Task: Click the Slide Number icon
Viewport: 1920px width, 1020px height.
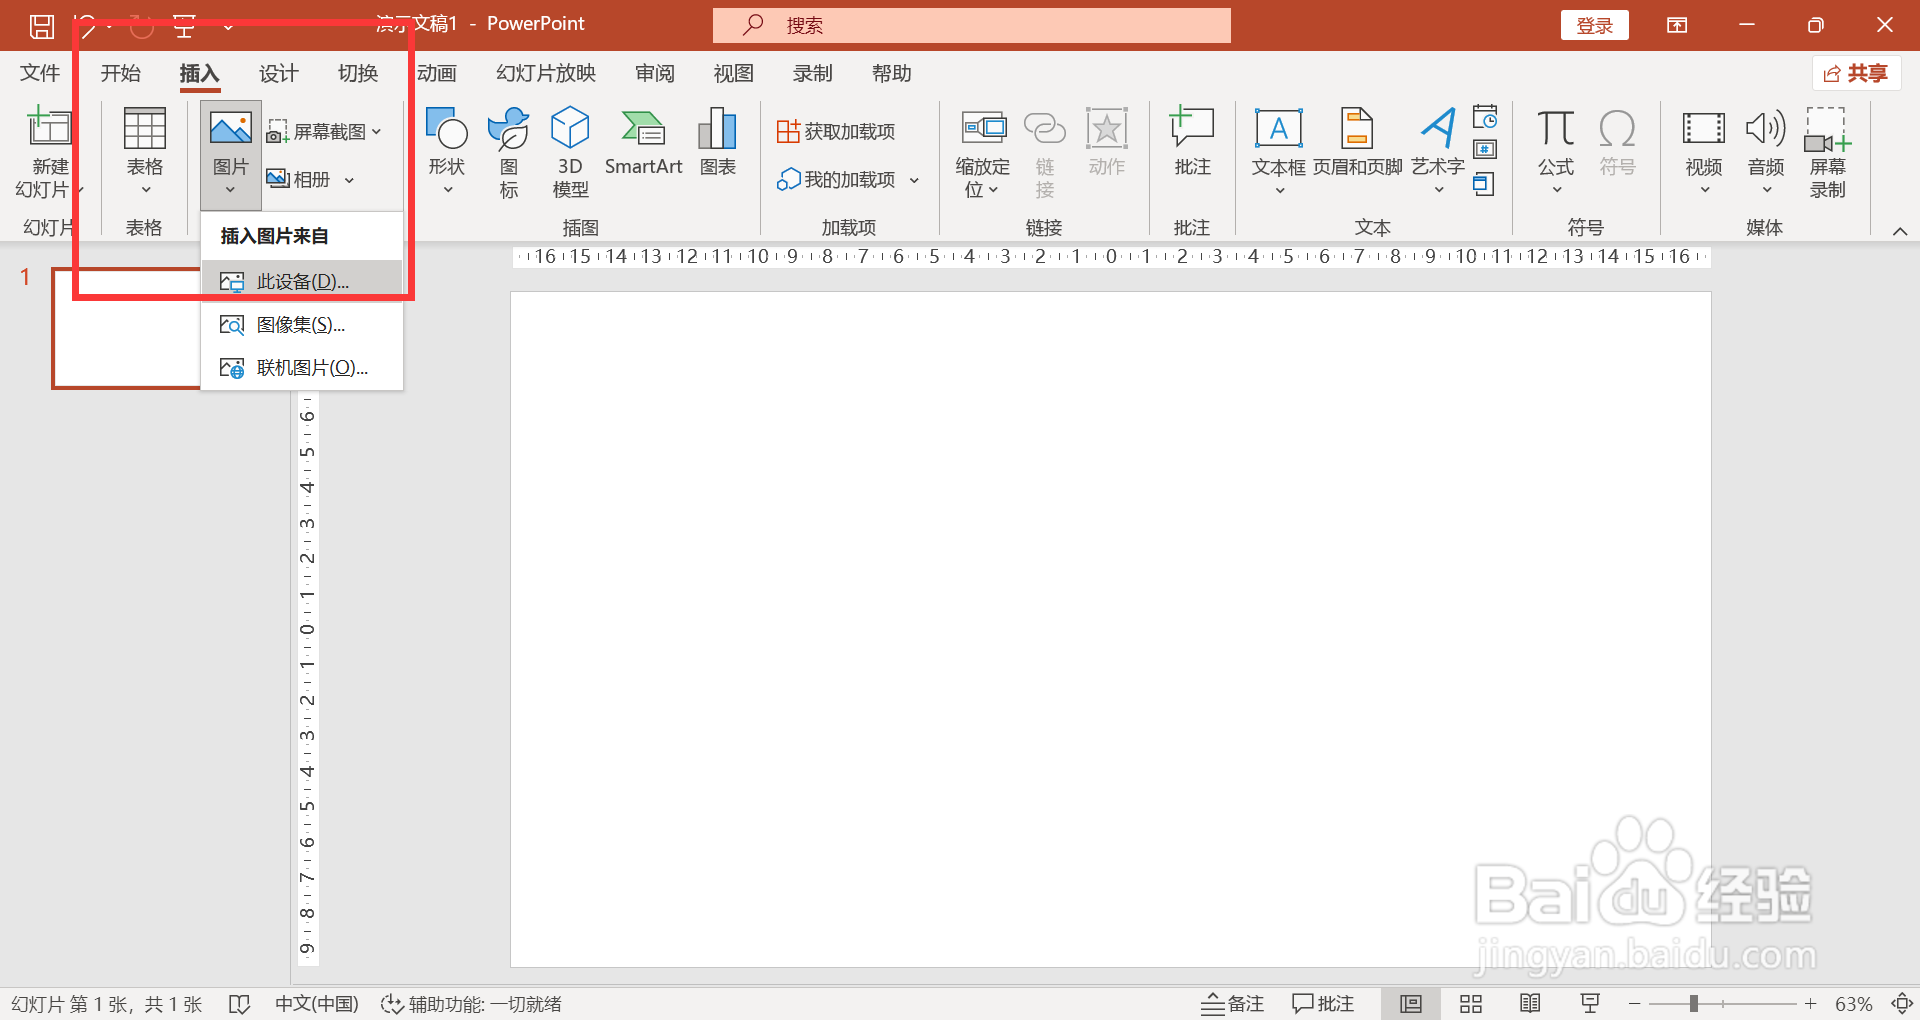Action: (1485, 151)
